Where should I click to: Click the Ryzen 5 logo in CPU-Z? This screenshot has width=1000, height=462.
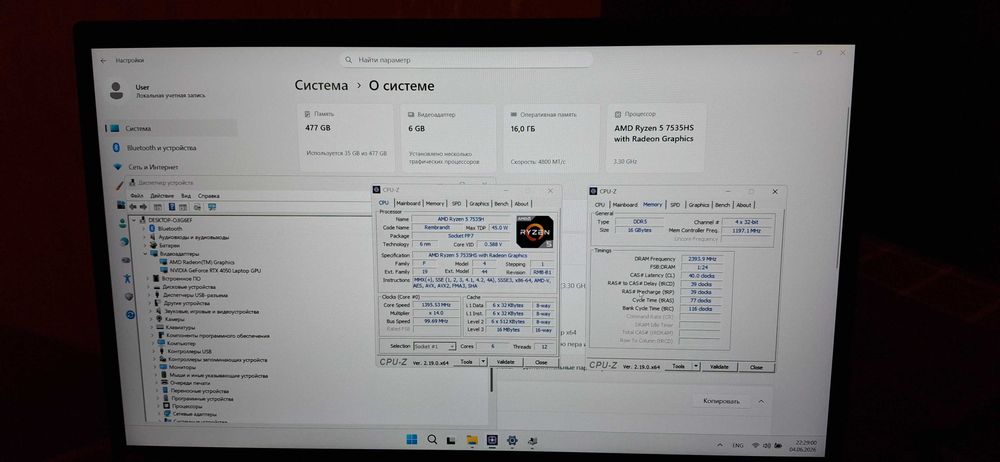pyautogui.click(x=534, y=232)
